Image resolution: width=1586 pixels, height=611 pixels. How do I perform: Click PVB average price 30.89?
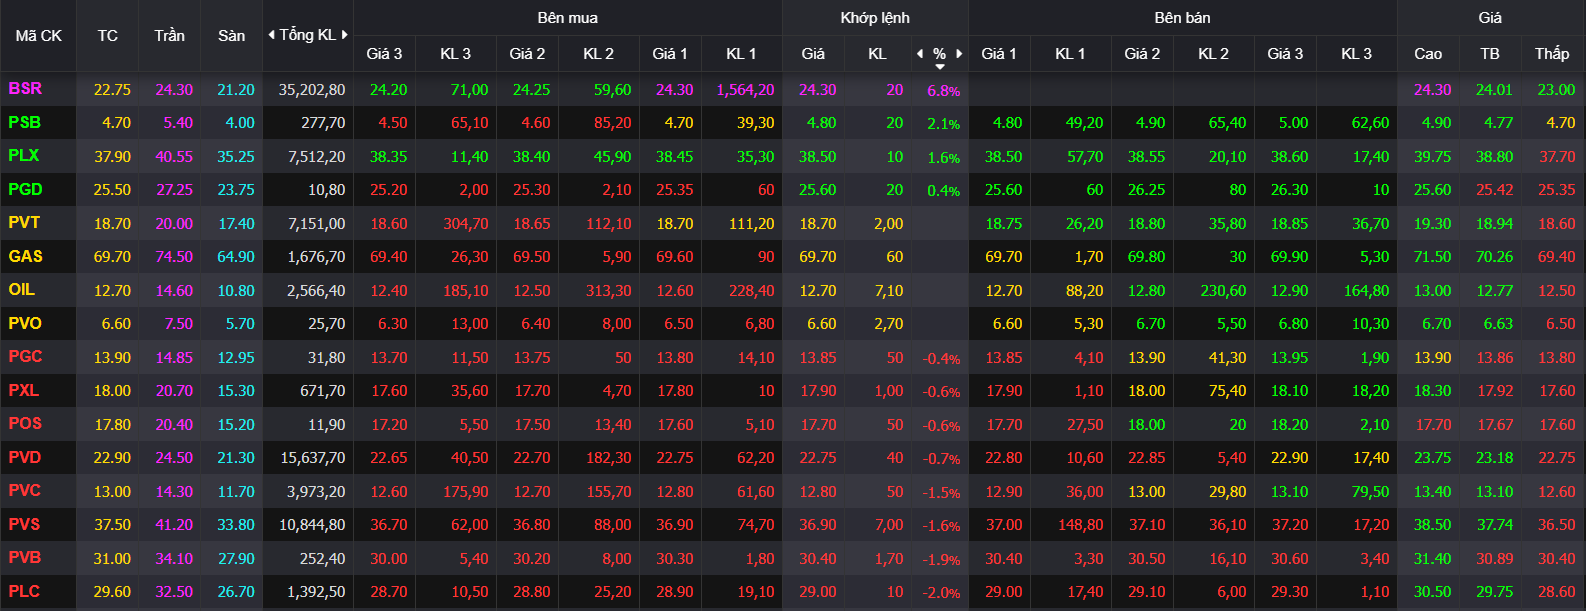[x=1495, y=559]
